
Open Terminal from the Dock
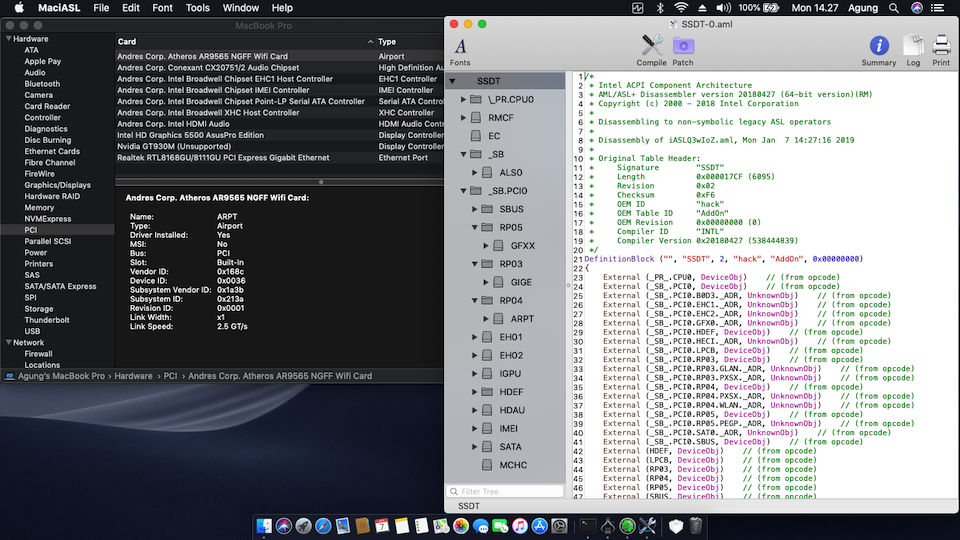click(589, 525)
